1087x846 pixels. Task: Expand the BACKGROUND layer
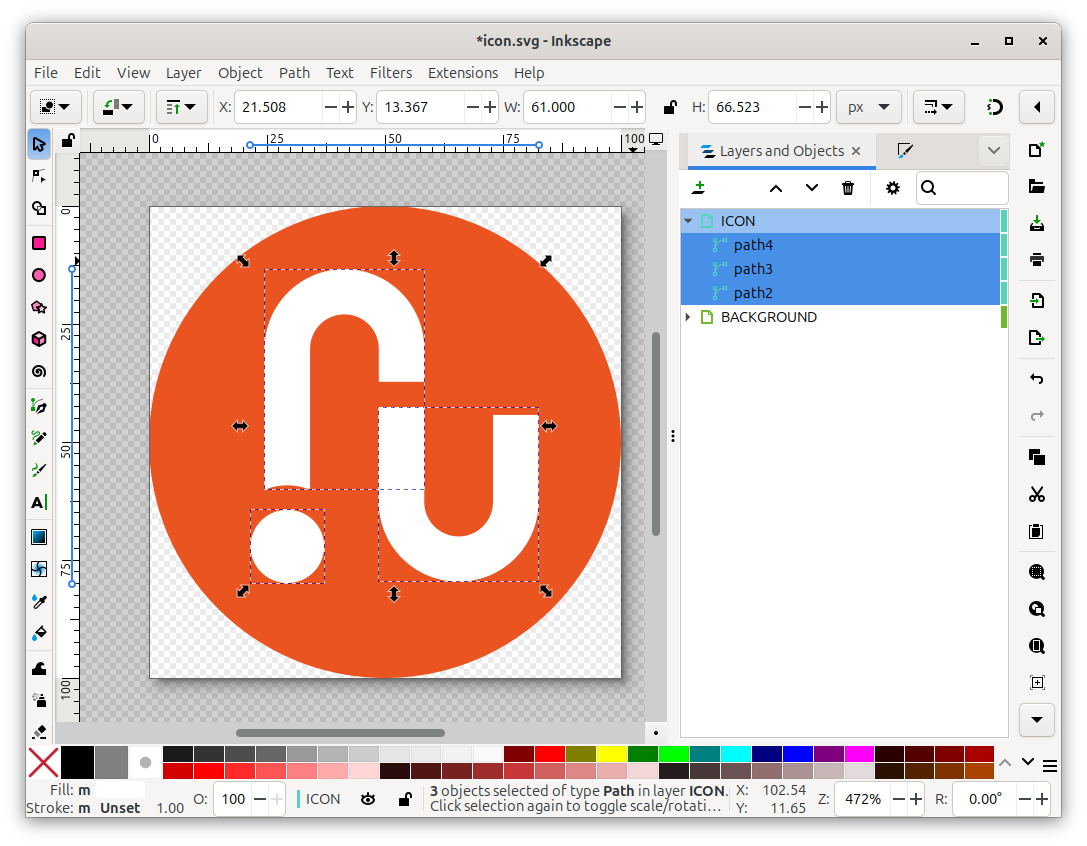coord(688,317)
